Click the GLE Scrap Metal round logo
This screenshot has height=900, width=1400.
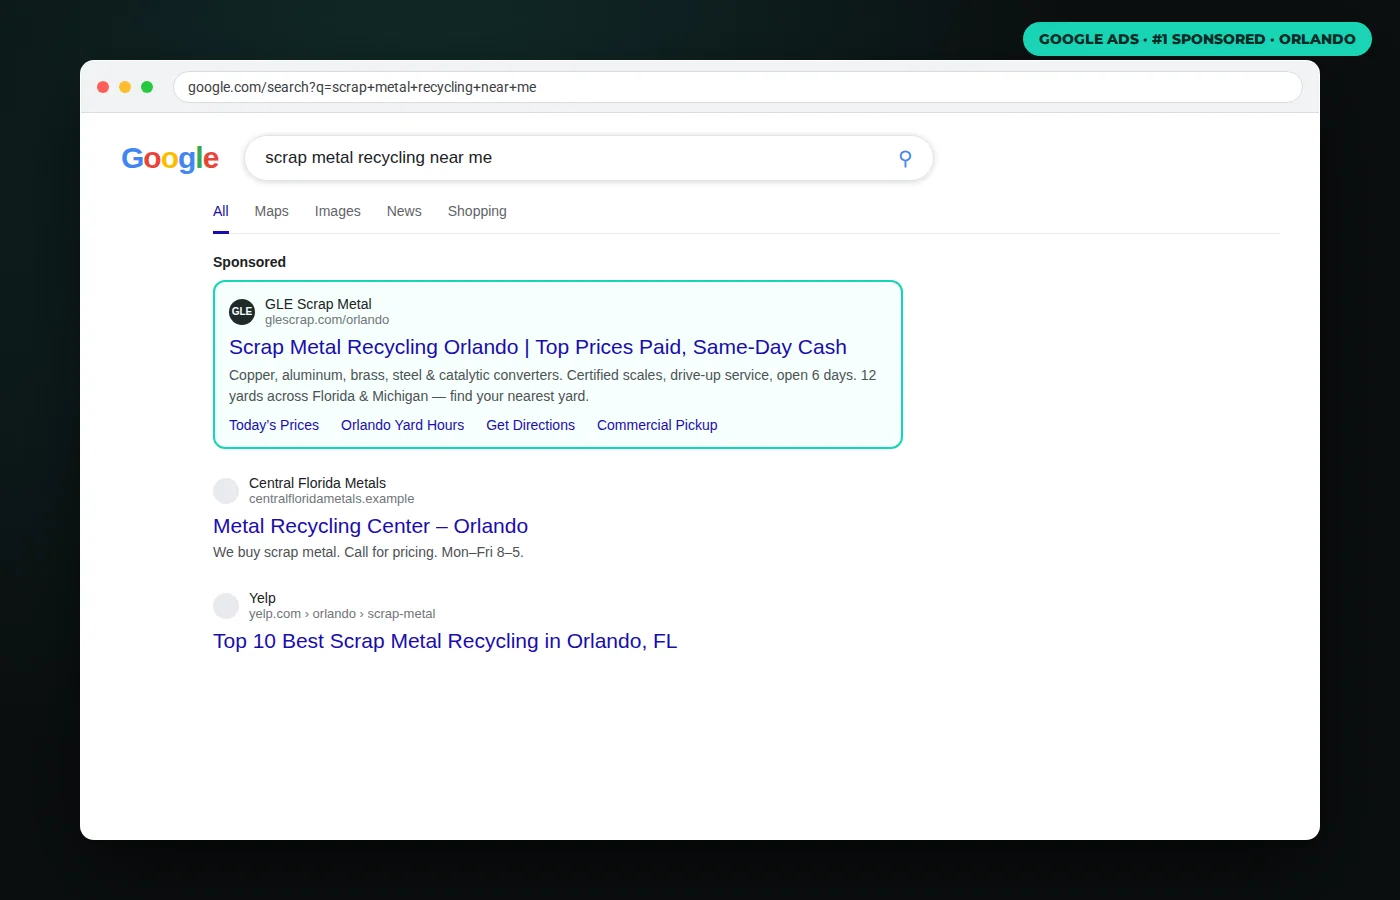pos(242,311)
